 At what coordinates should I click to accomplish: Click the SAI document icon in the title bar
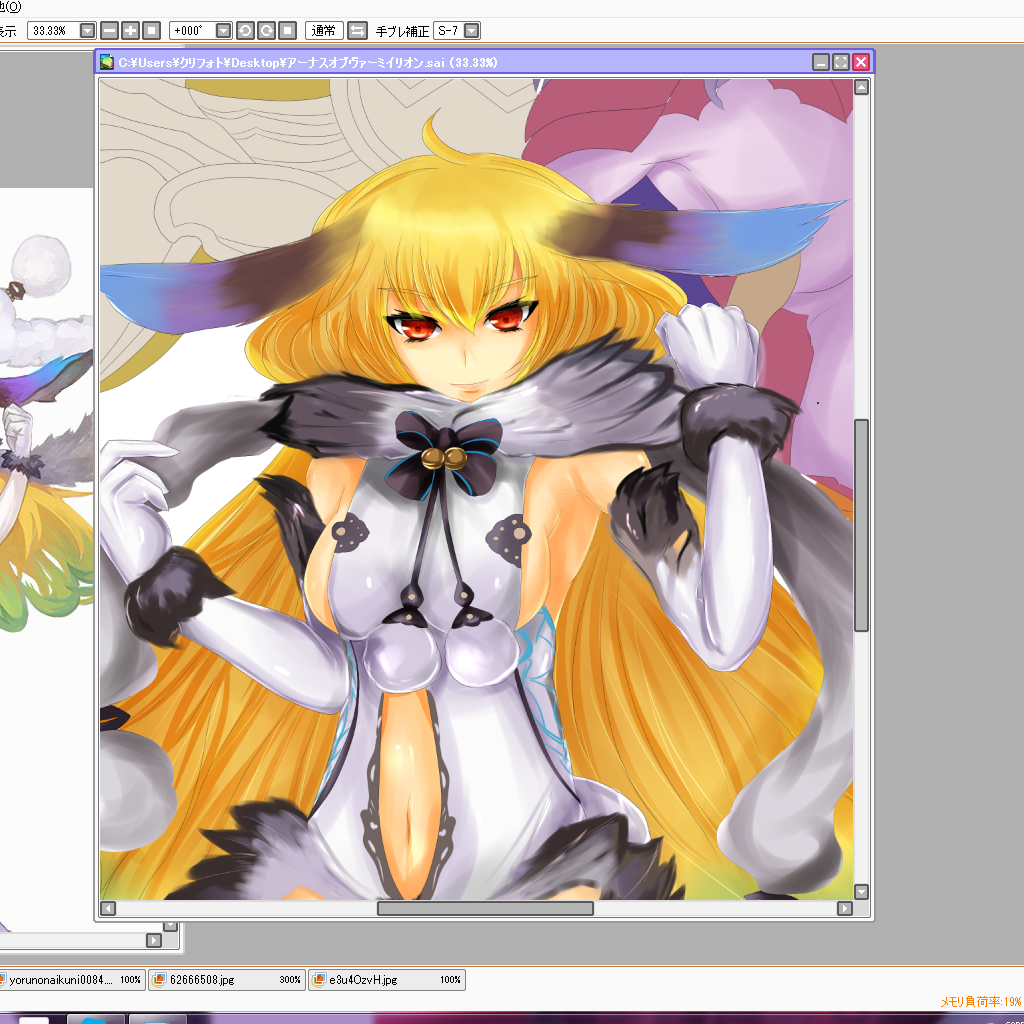coord(106,62)
